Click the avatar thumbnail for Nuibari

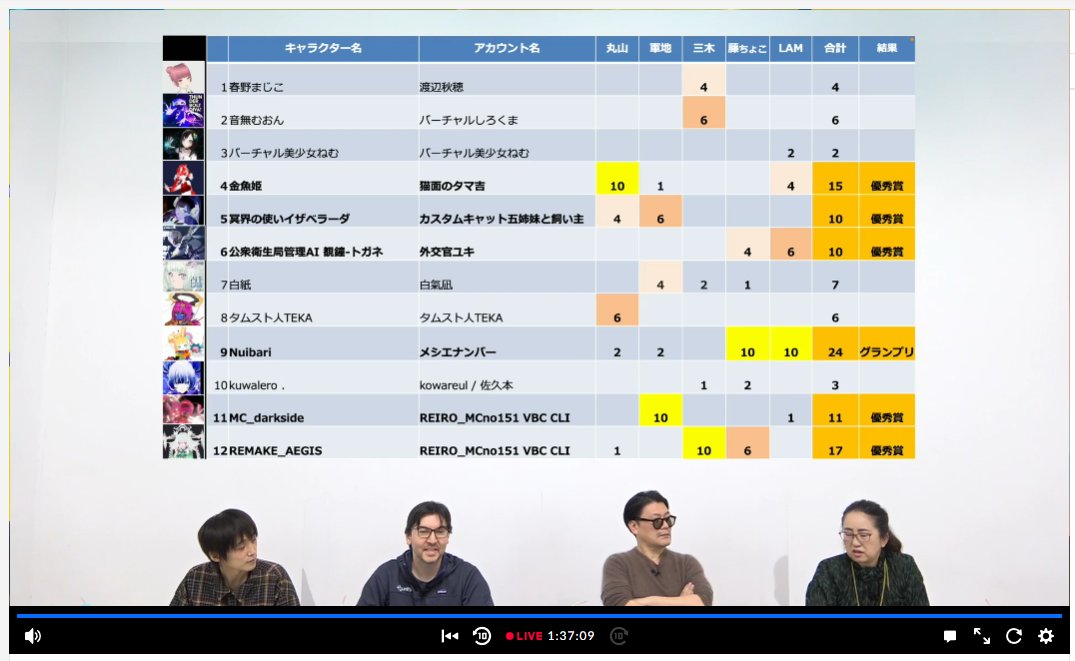[x=184, y=344]
